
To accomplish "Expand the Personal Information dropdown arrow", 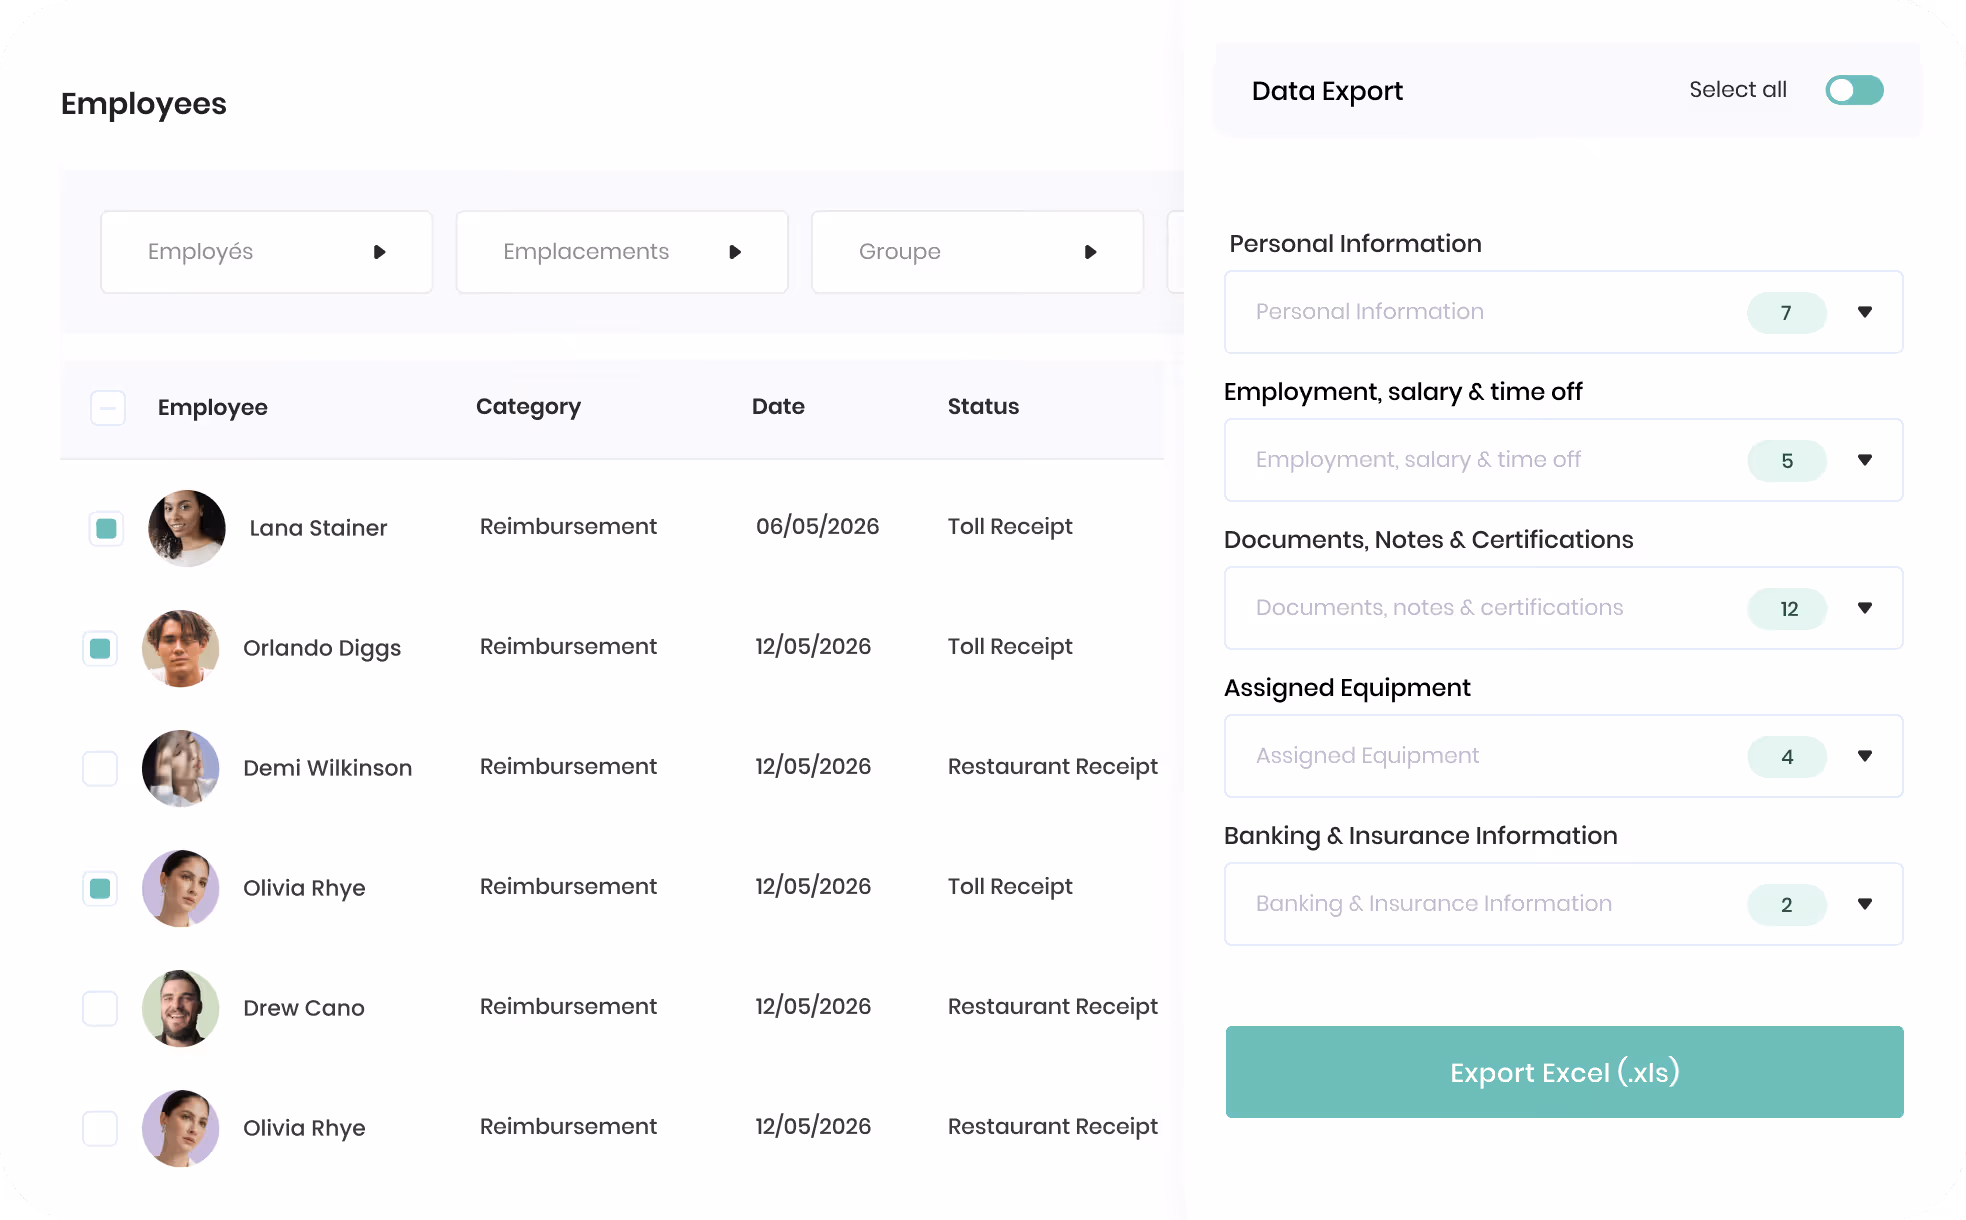I will (x=1865, y=312).
